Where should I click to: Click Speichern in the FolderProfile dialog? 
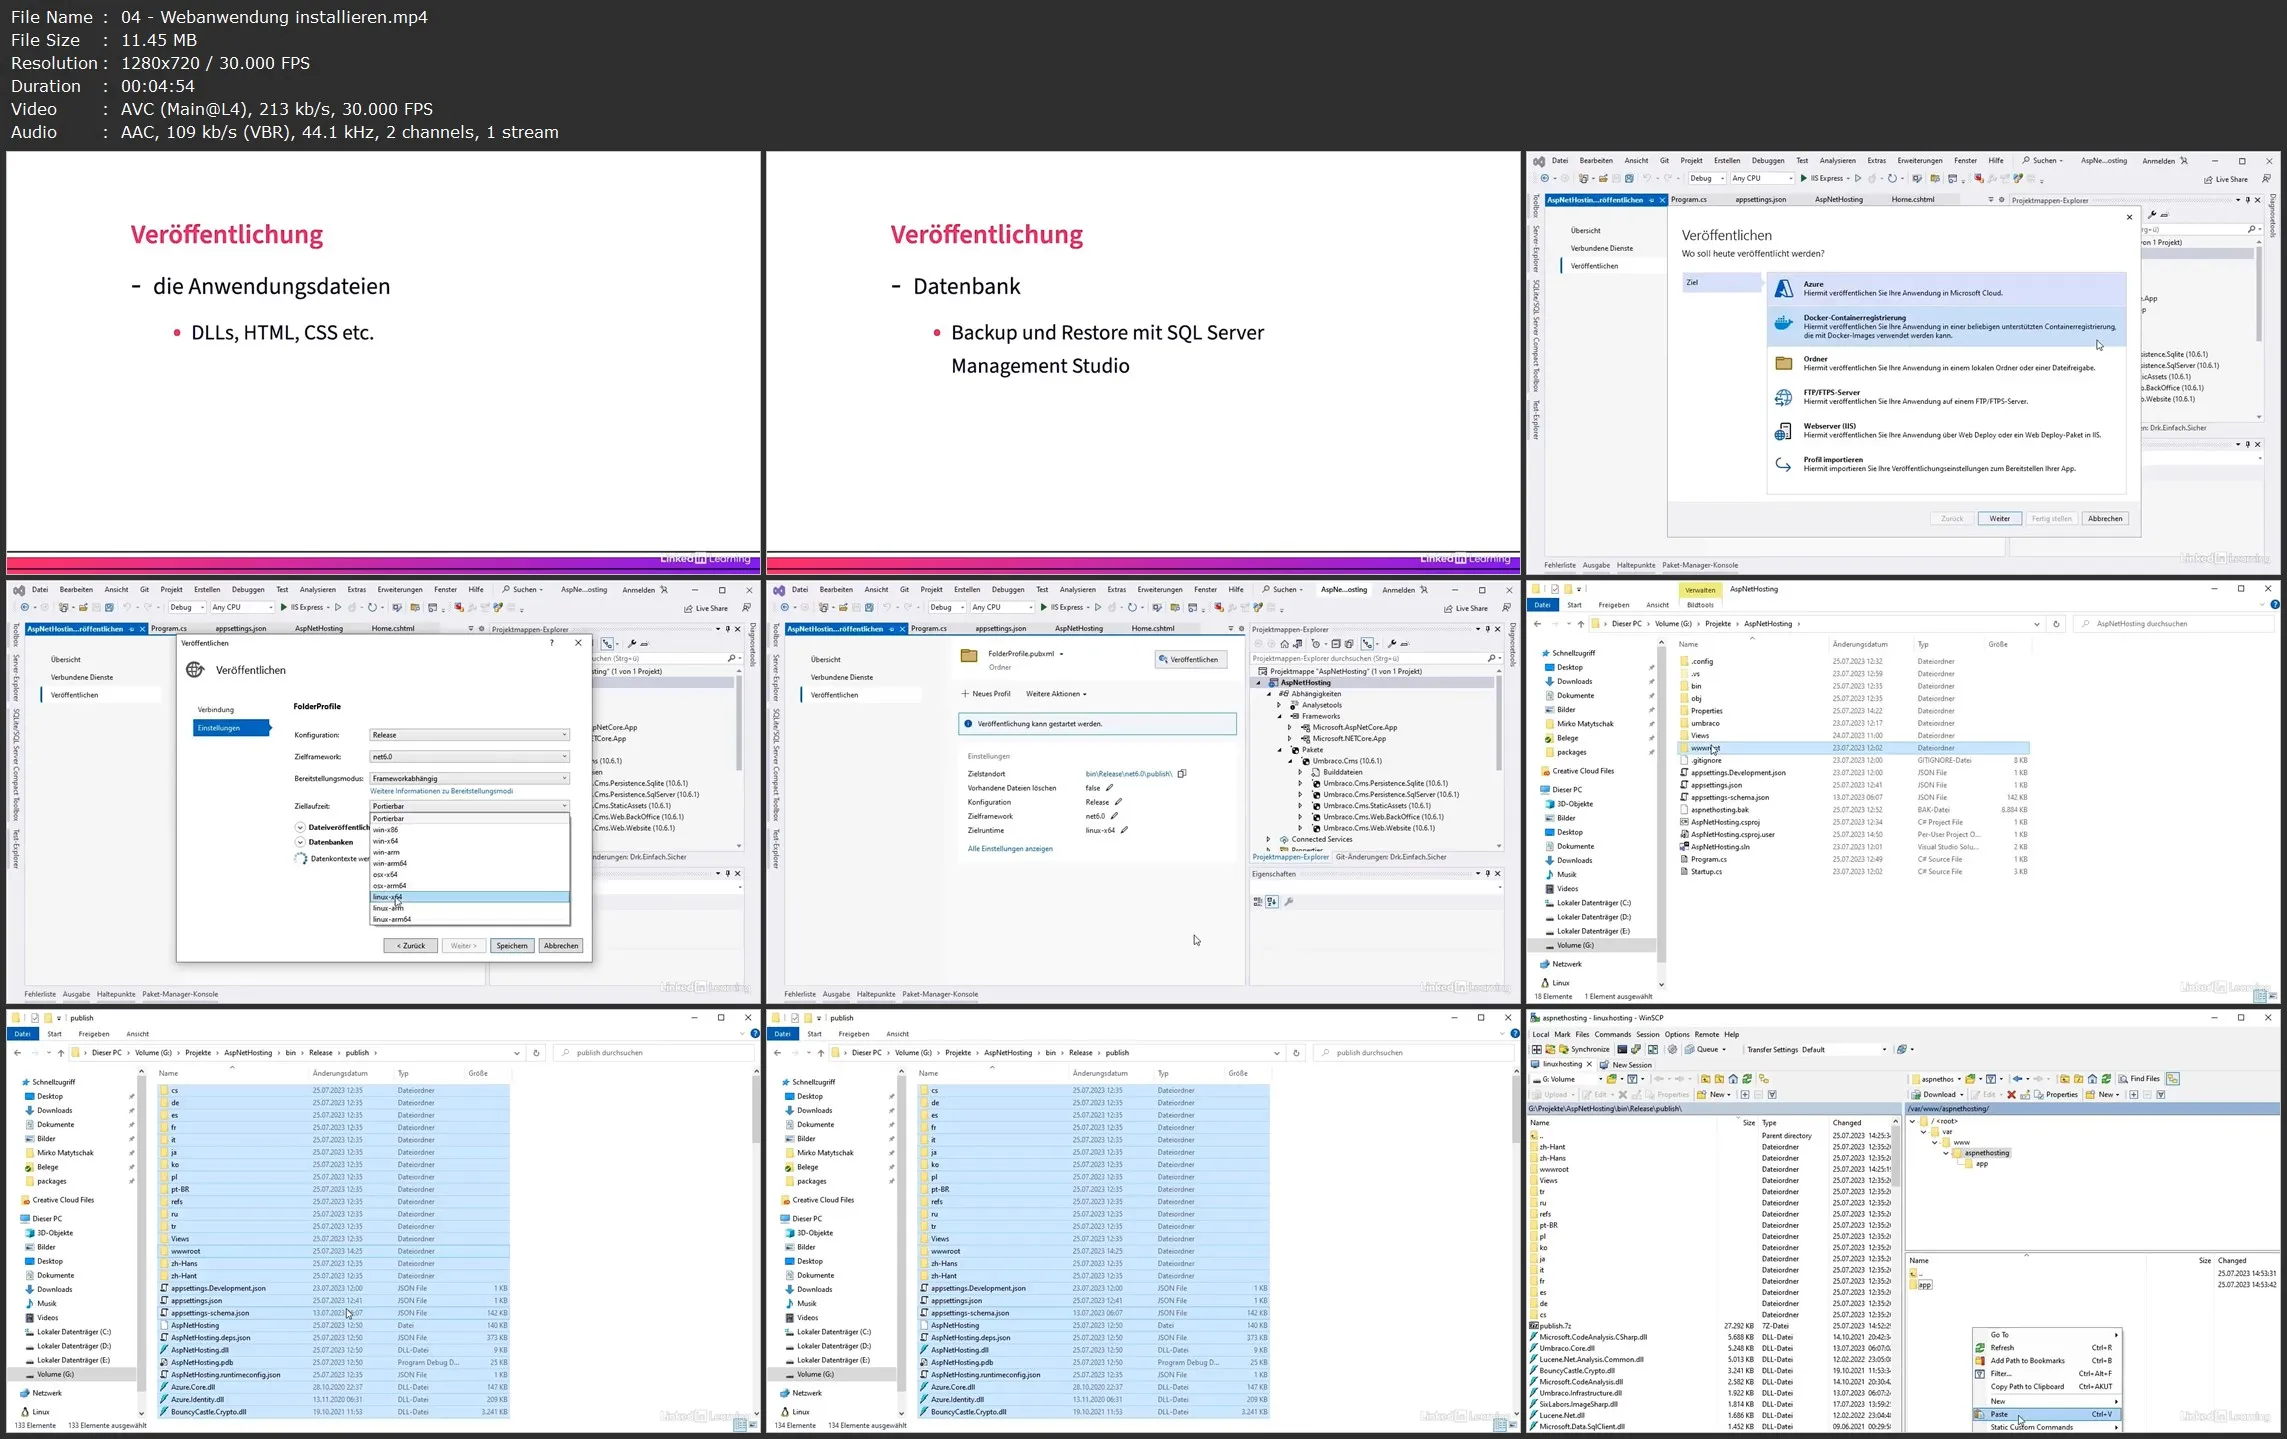click(512, 945)
